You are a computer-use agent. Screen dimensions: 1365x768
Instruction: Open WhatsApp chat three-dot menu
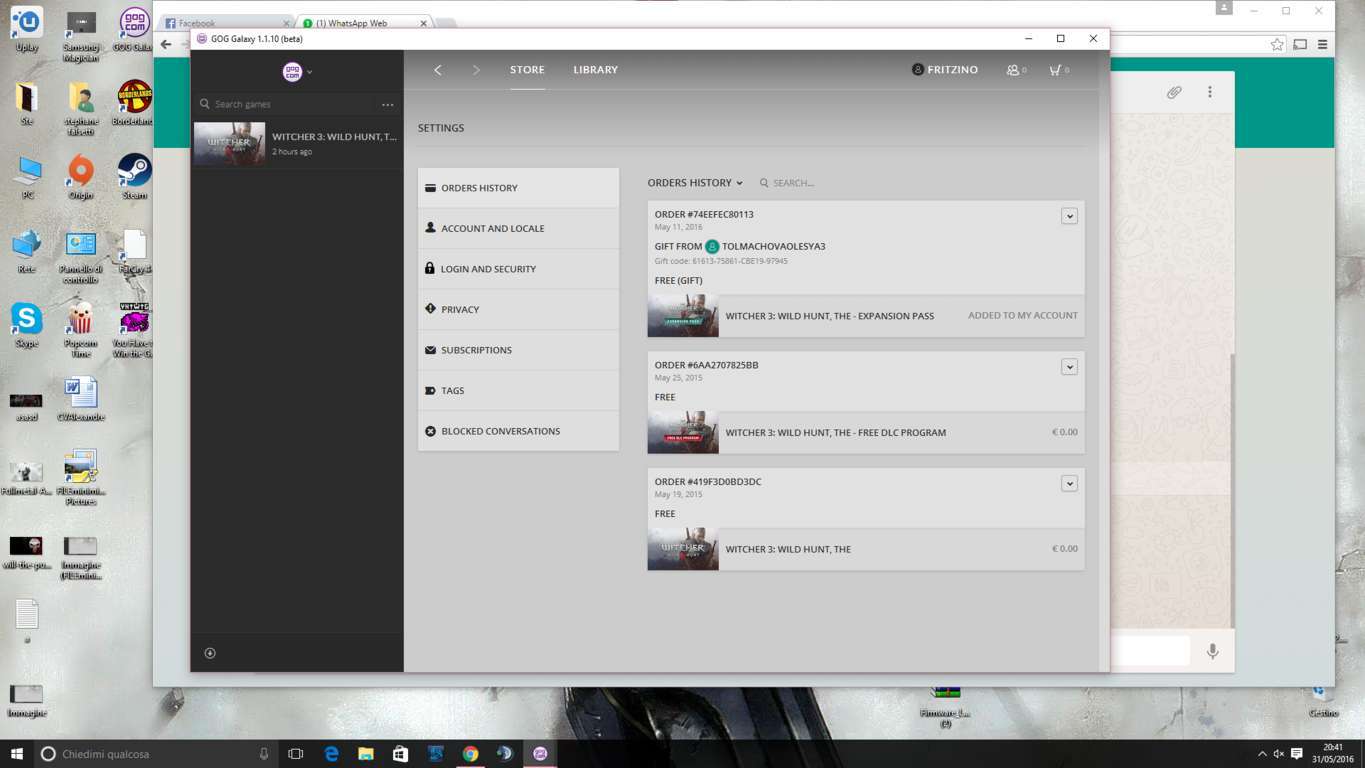(x=1209, y=92)
